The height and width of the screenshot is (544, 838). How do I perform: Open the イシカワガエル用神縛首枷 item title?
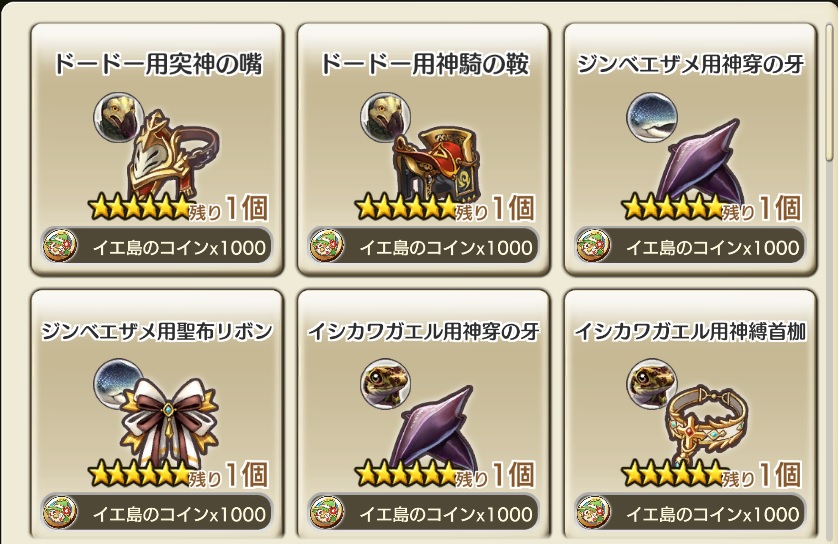point(690,332)
